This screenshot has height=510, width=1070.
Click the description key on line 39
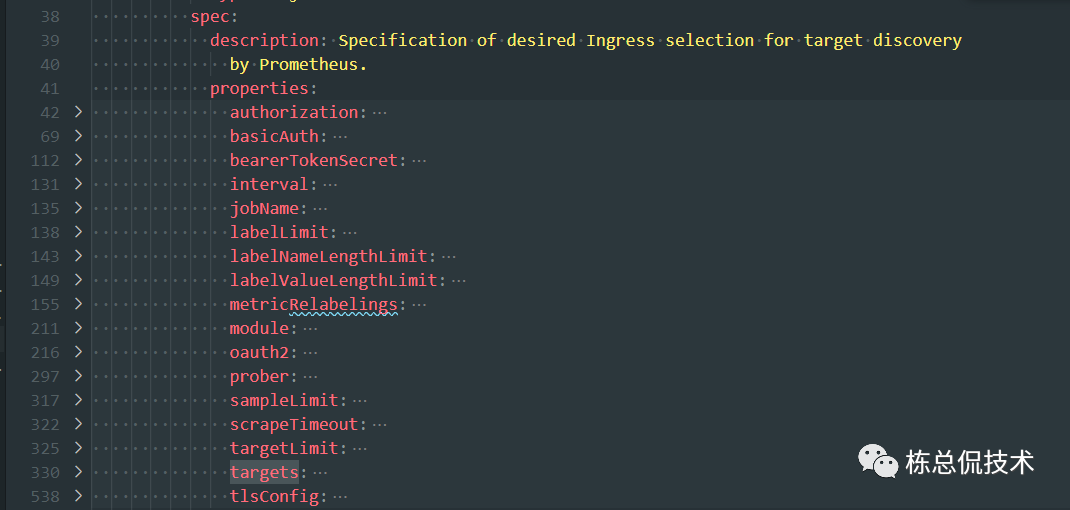[x=264, y=40]
